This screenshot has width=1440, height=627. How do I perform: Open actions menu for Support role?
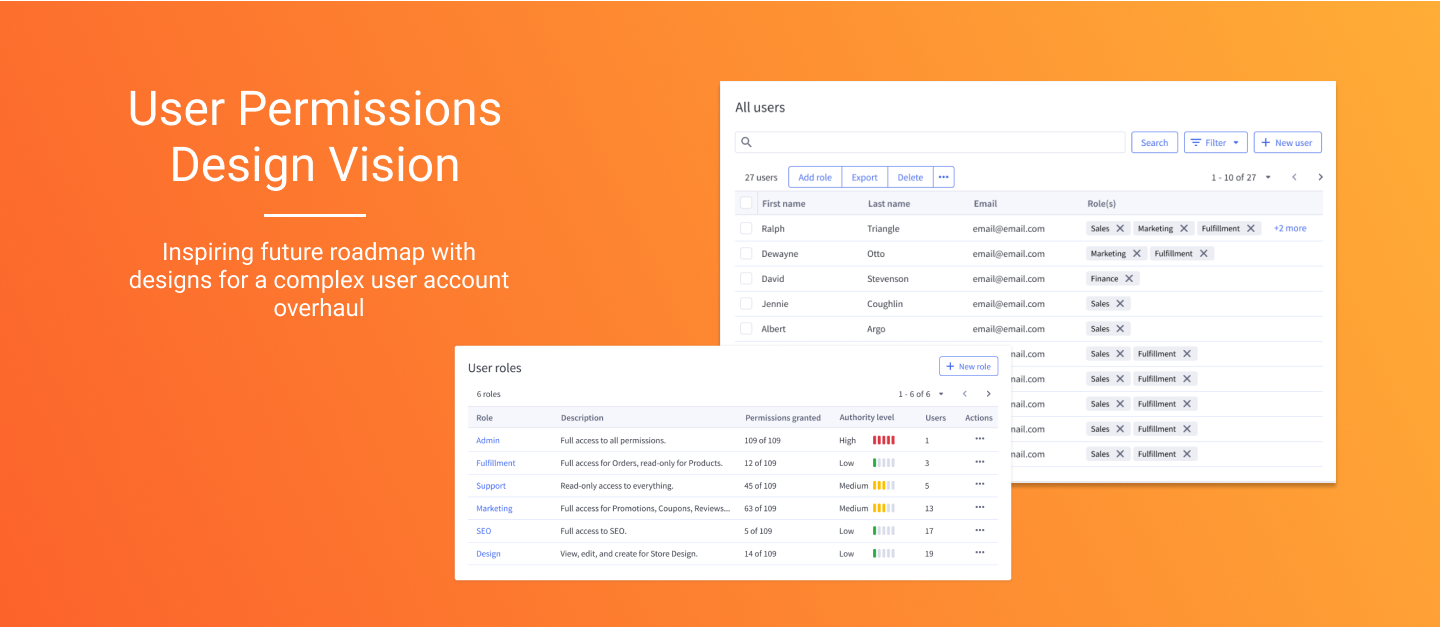pyautogui.click(x=979, y=485)
